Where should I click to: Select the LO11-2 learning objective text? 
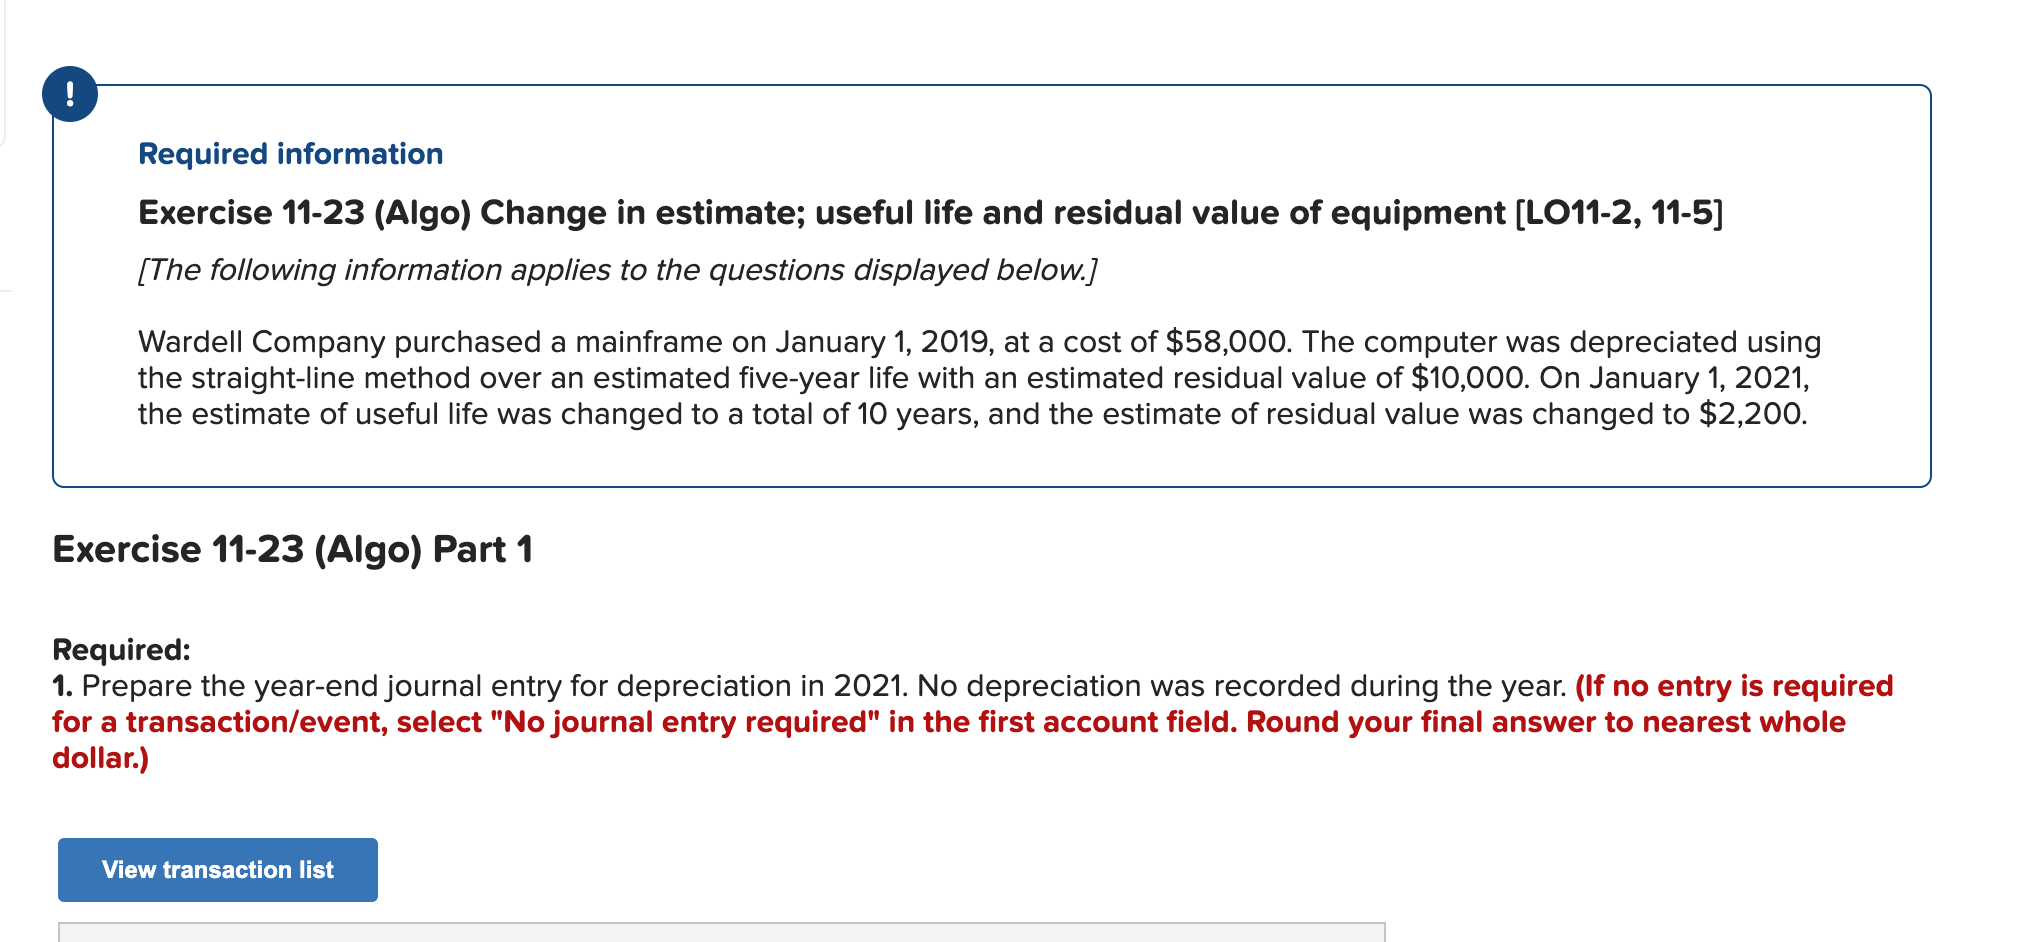tap(1621, 212)
